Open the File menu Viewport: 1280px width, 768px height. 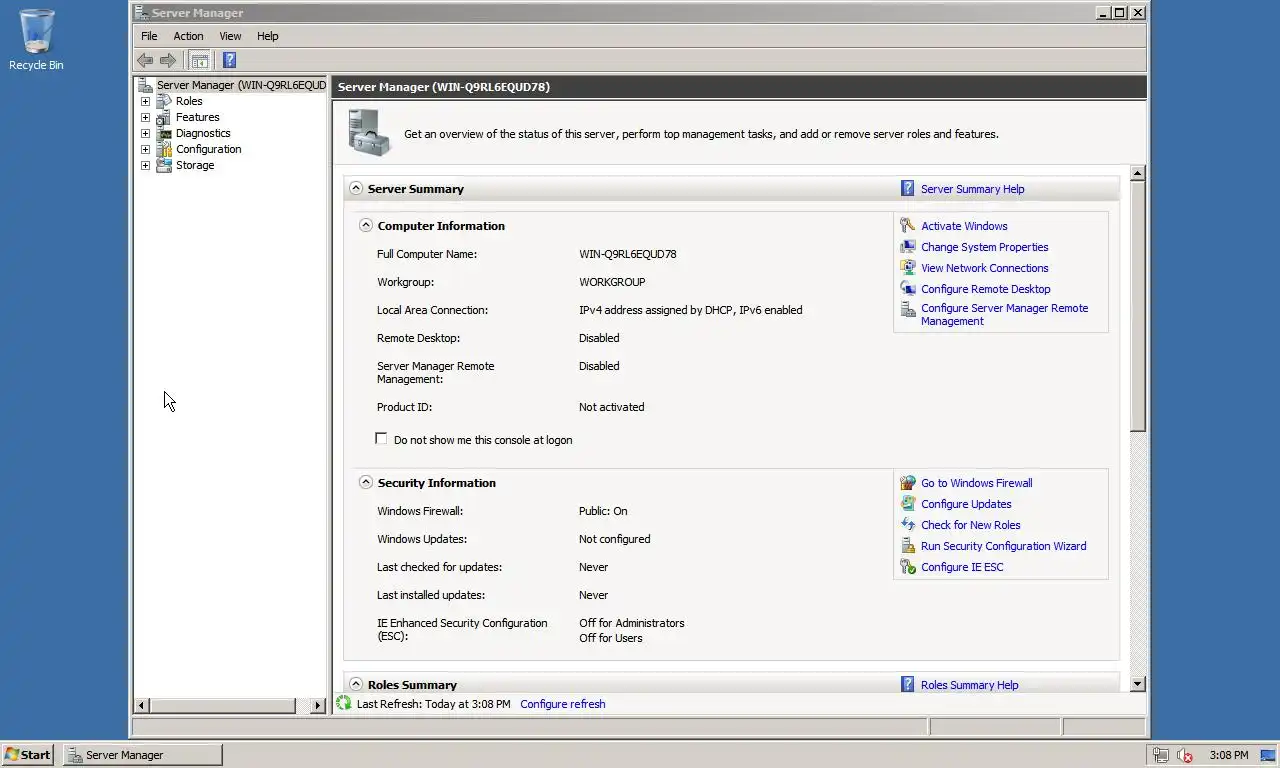coord(149,36)
